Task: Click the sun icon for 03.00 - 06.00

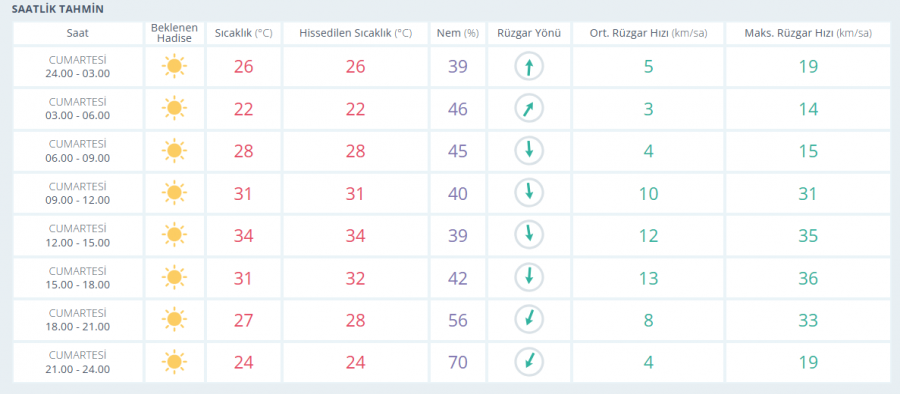Action: 174,109
